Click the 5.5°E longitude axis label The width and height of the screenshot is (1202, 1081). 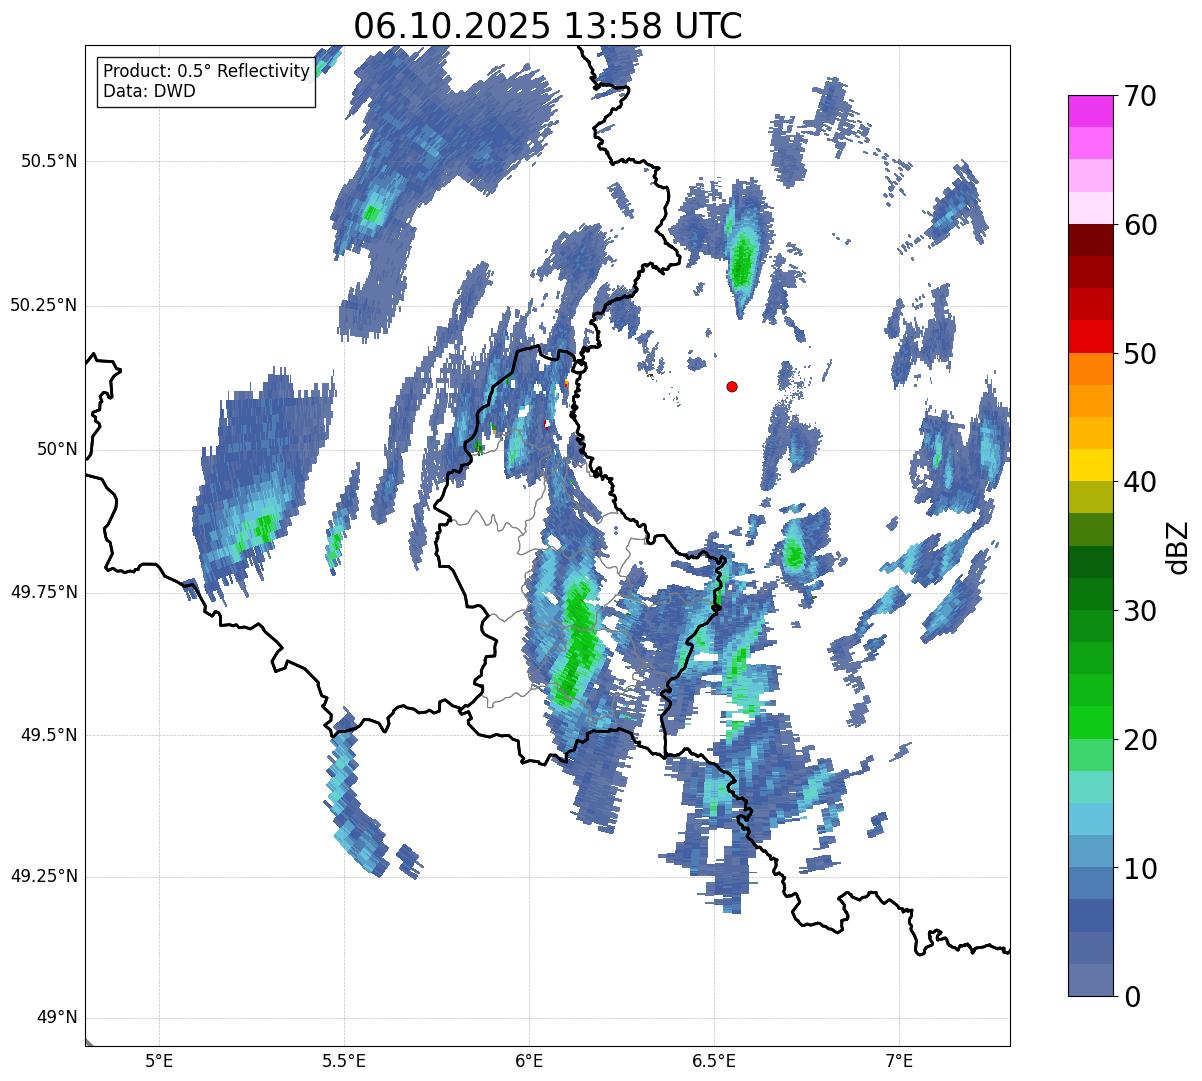344,1060
